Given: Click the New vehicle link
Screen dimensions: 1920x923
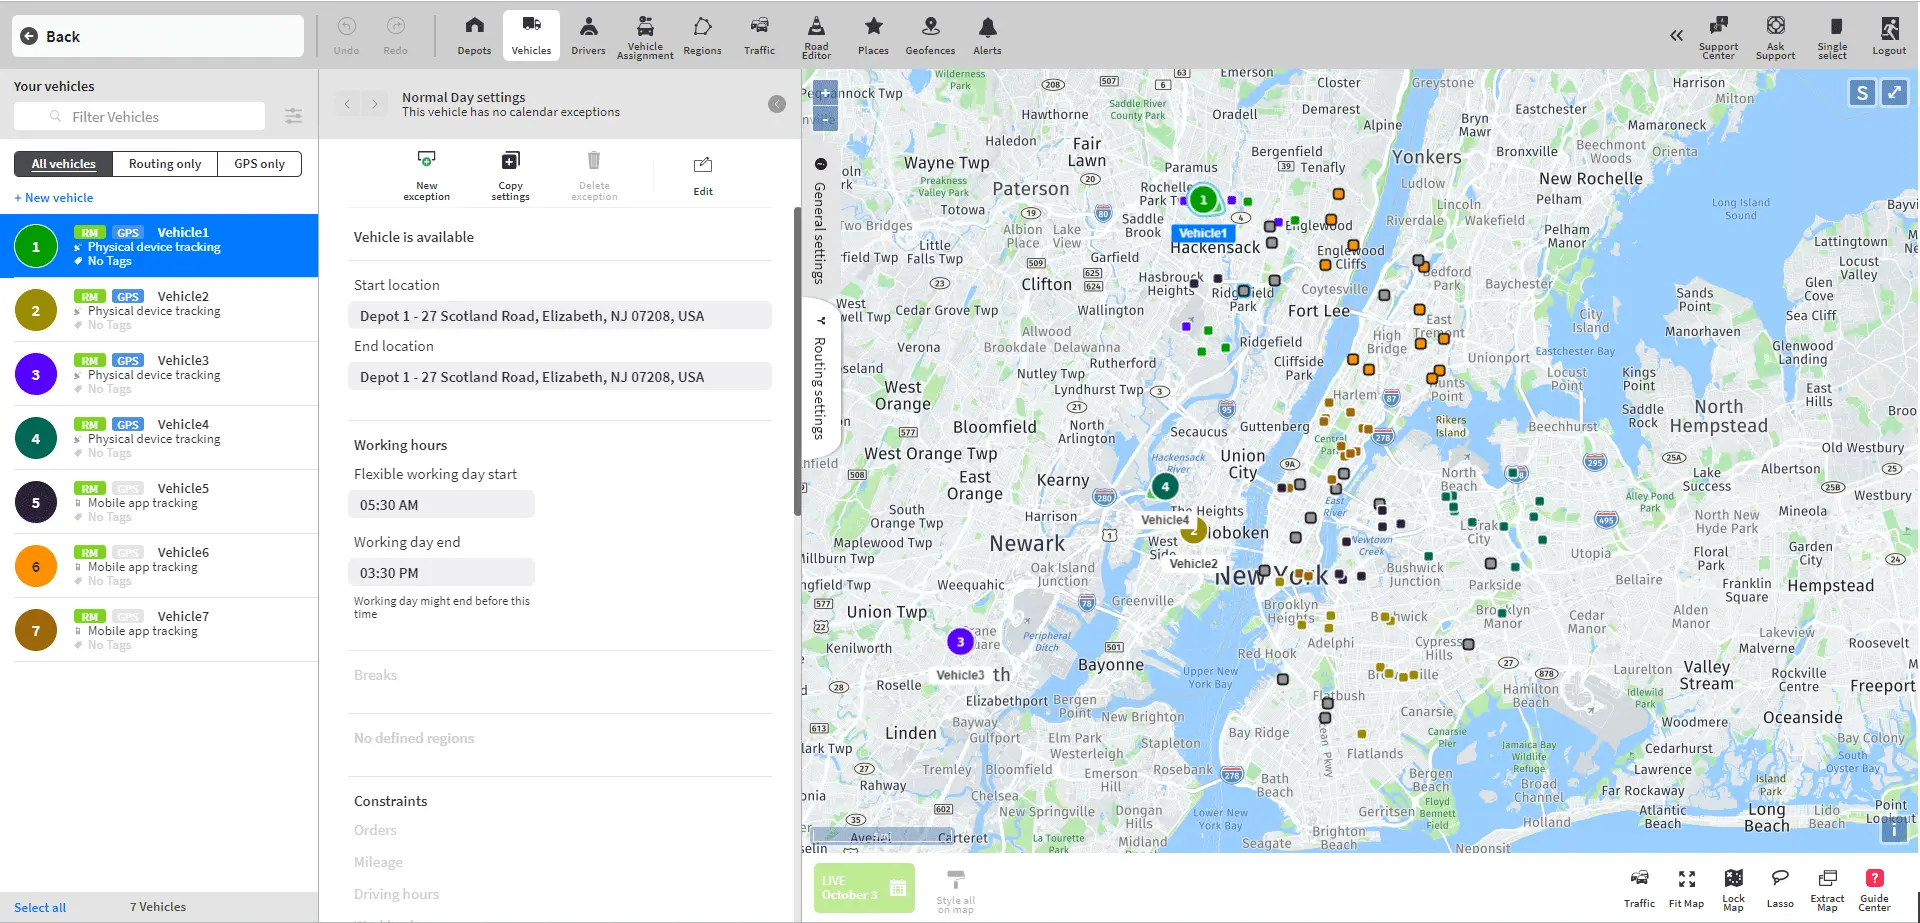Looking at the screenshot, I should (x=54, y=197).
